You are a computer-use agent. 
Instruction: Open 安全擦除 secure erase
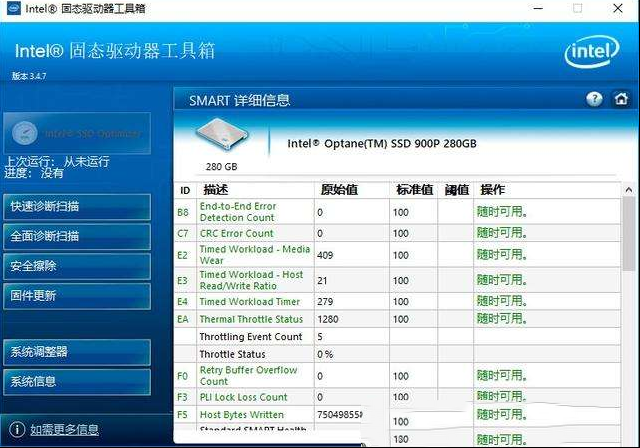(77, 266)
